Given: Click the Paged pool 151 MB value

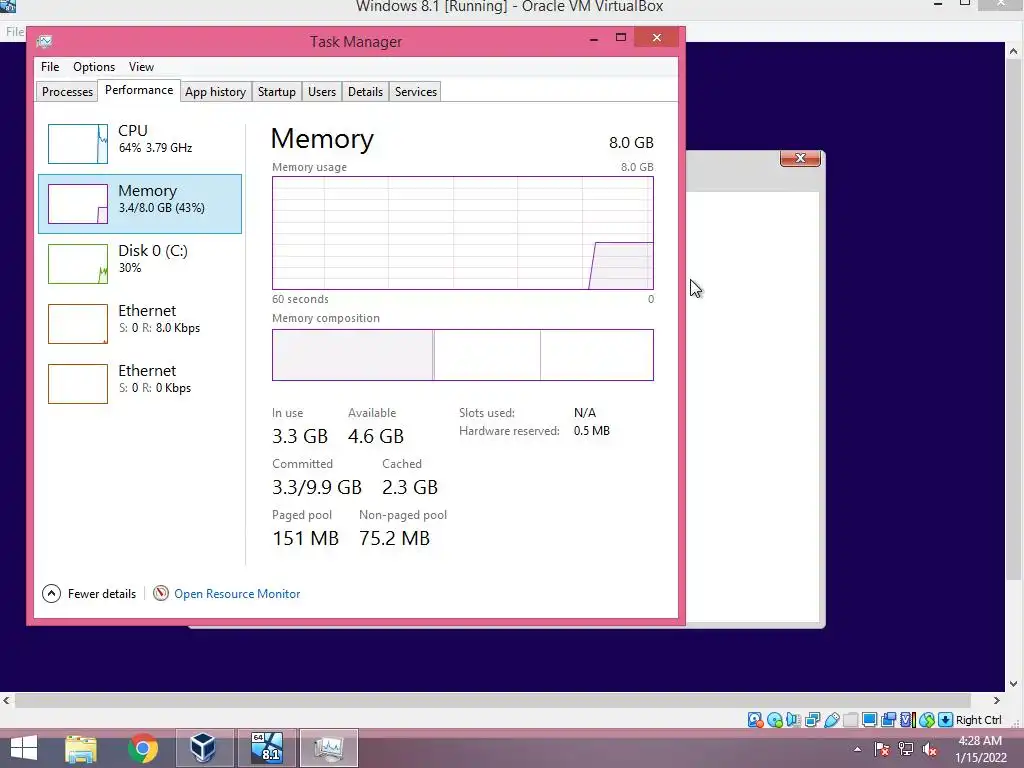Looking at the screenshot, I should click(306, 537).
